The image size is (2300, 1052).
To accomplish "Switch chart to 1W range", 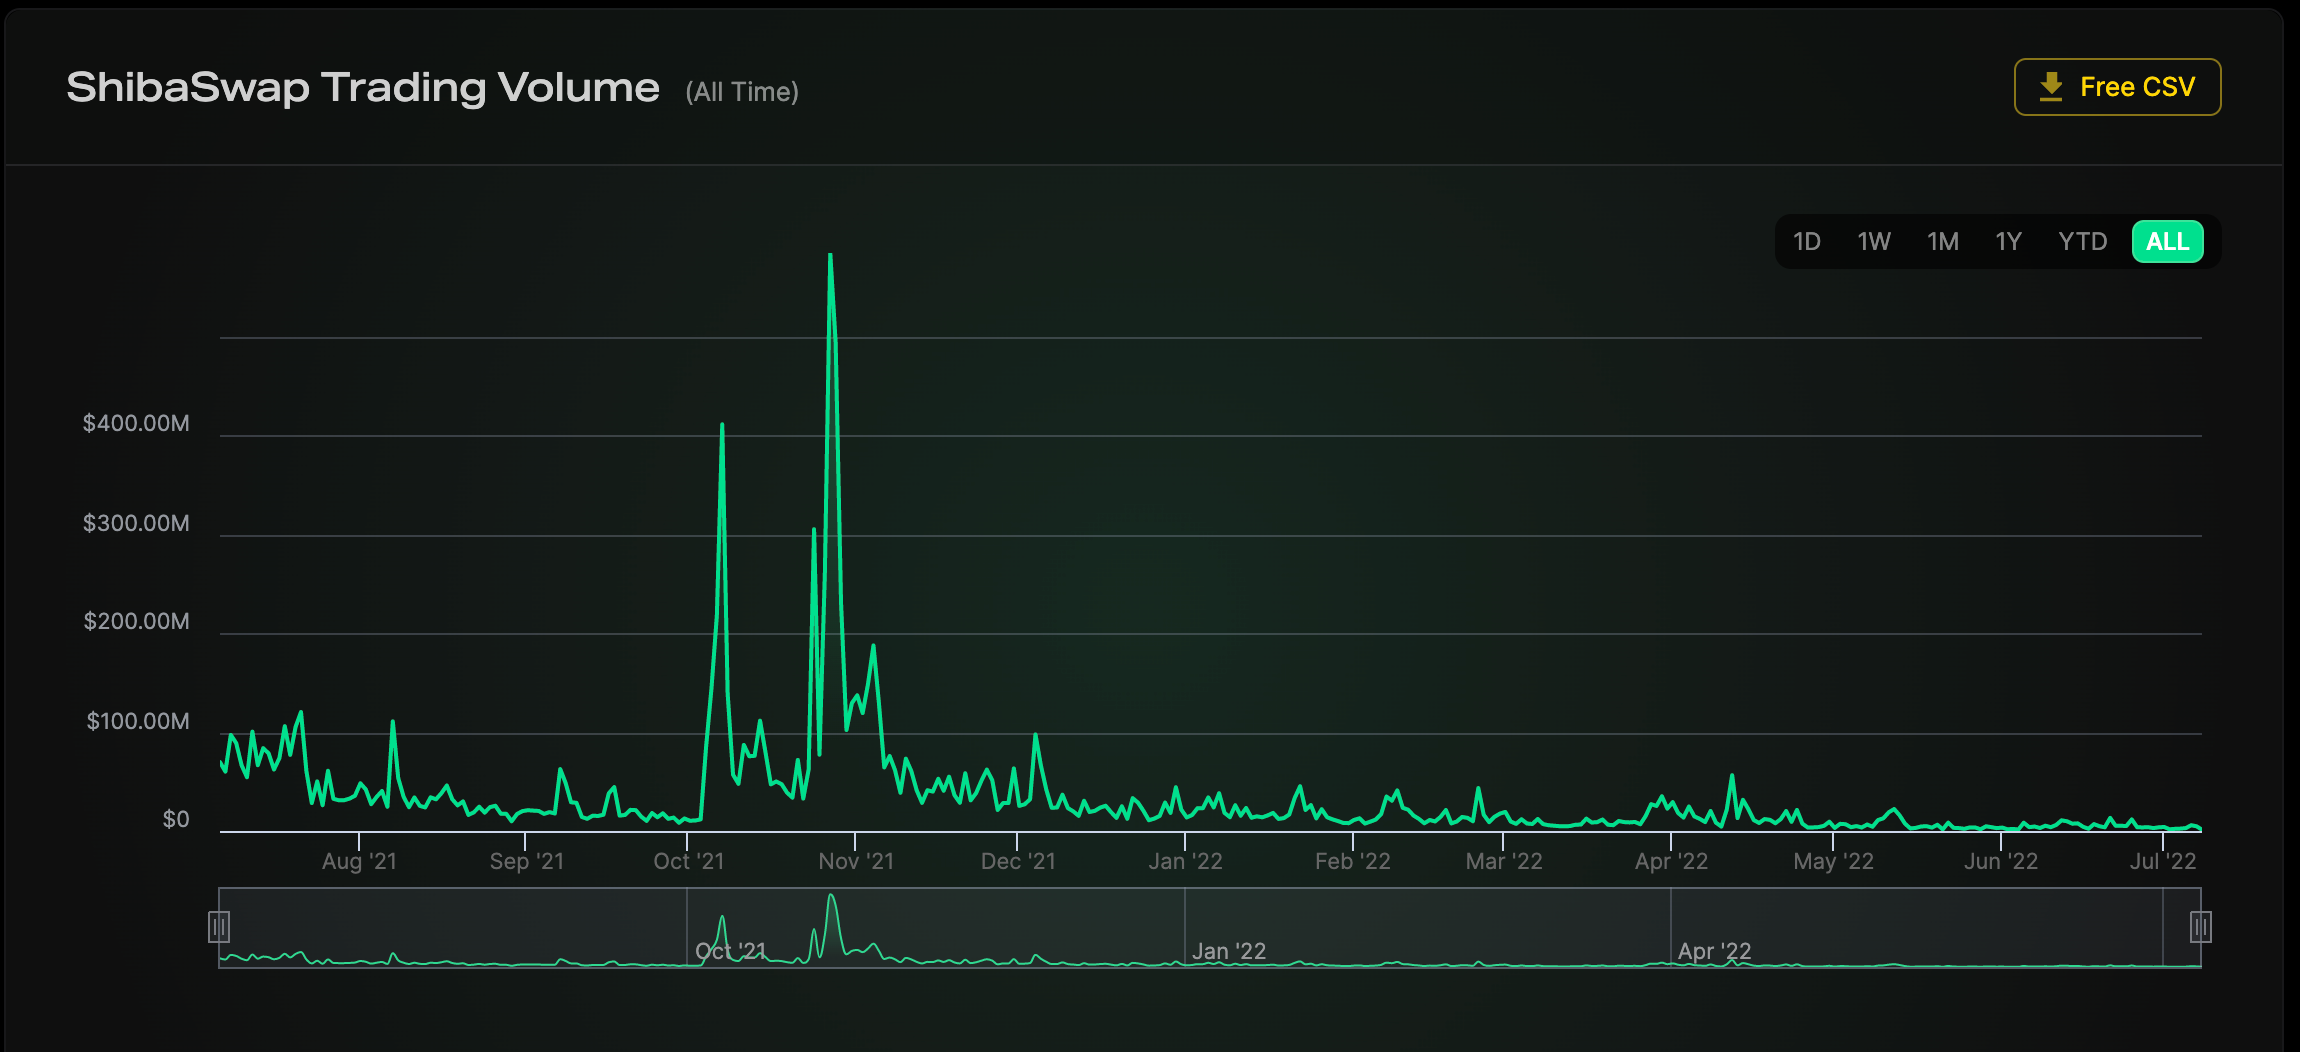I will [1873, 242].
